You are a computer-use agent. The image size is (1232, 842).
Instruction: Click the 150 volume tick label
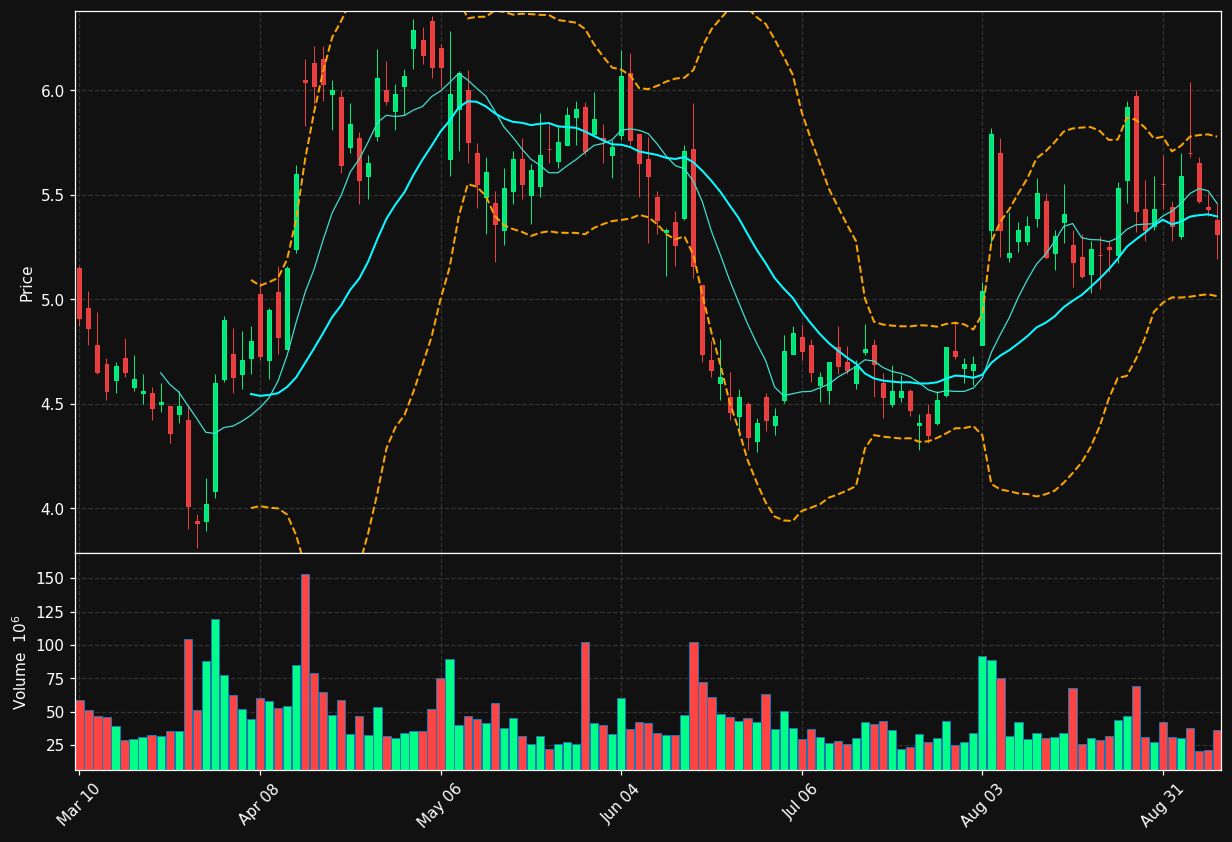(x=52, y=579)
